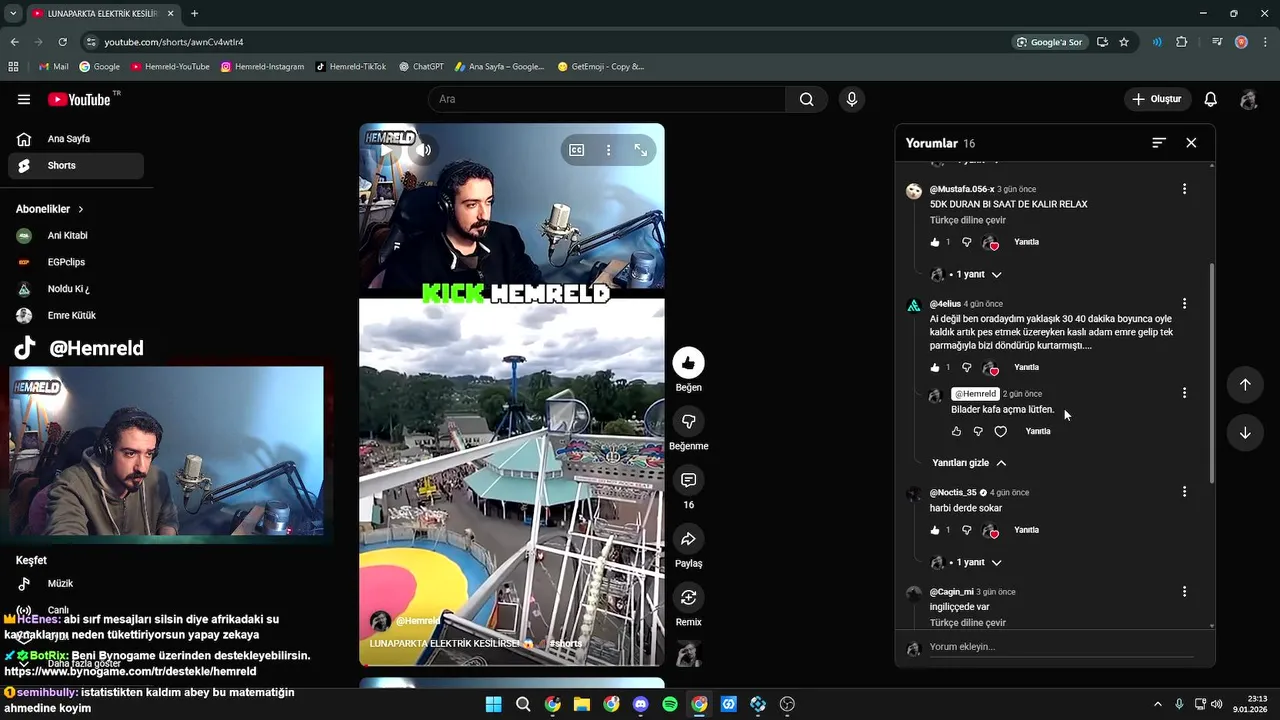
Task: Like the Mustafa.056-x comment
Action: pos(935,242)
